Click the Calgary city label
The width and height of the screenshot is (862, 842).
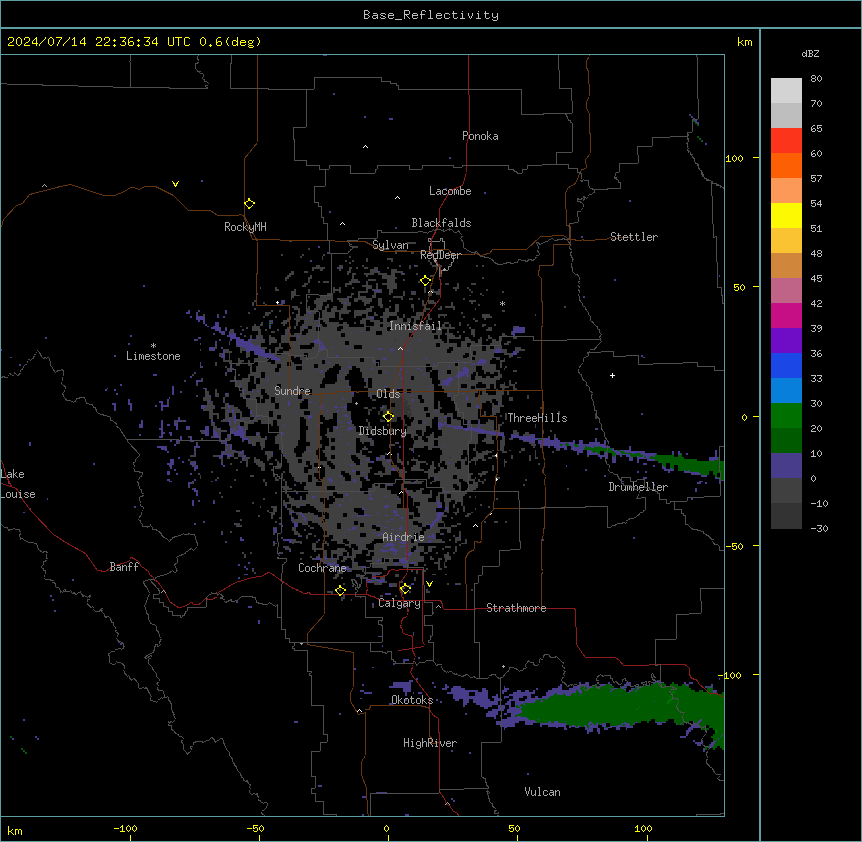[400, 603]
